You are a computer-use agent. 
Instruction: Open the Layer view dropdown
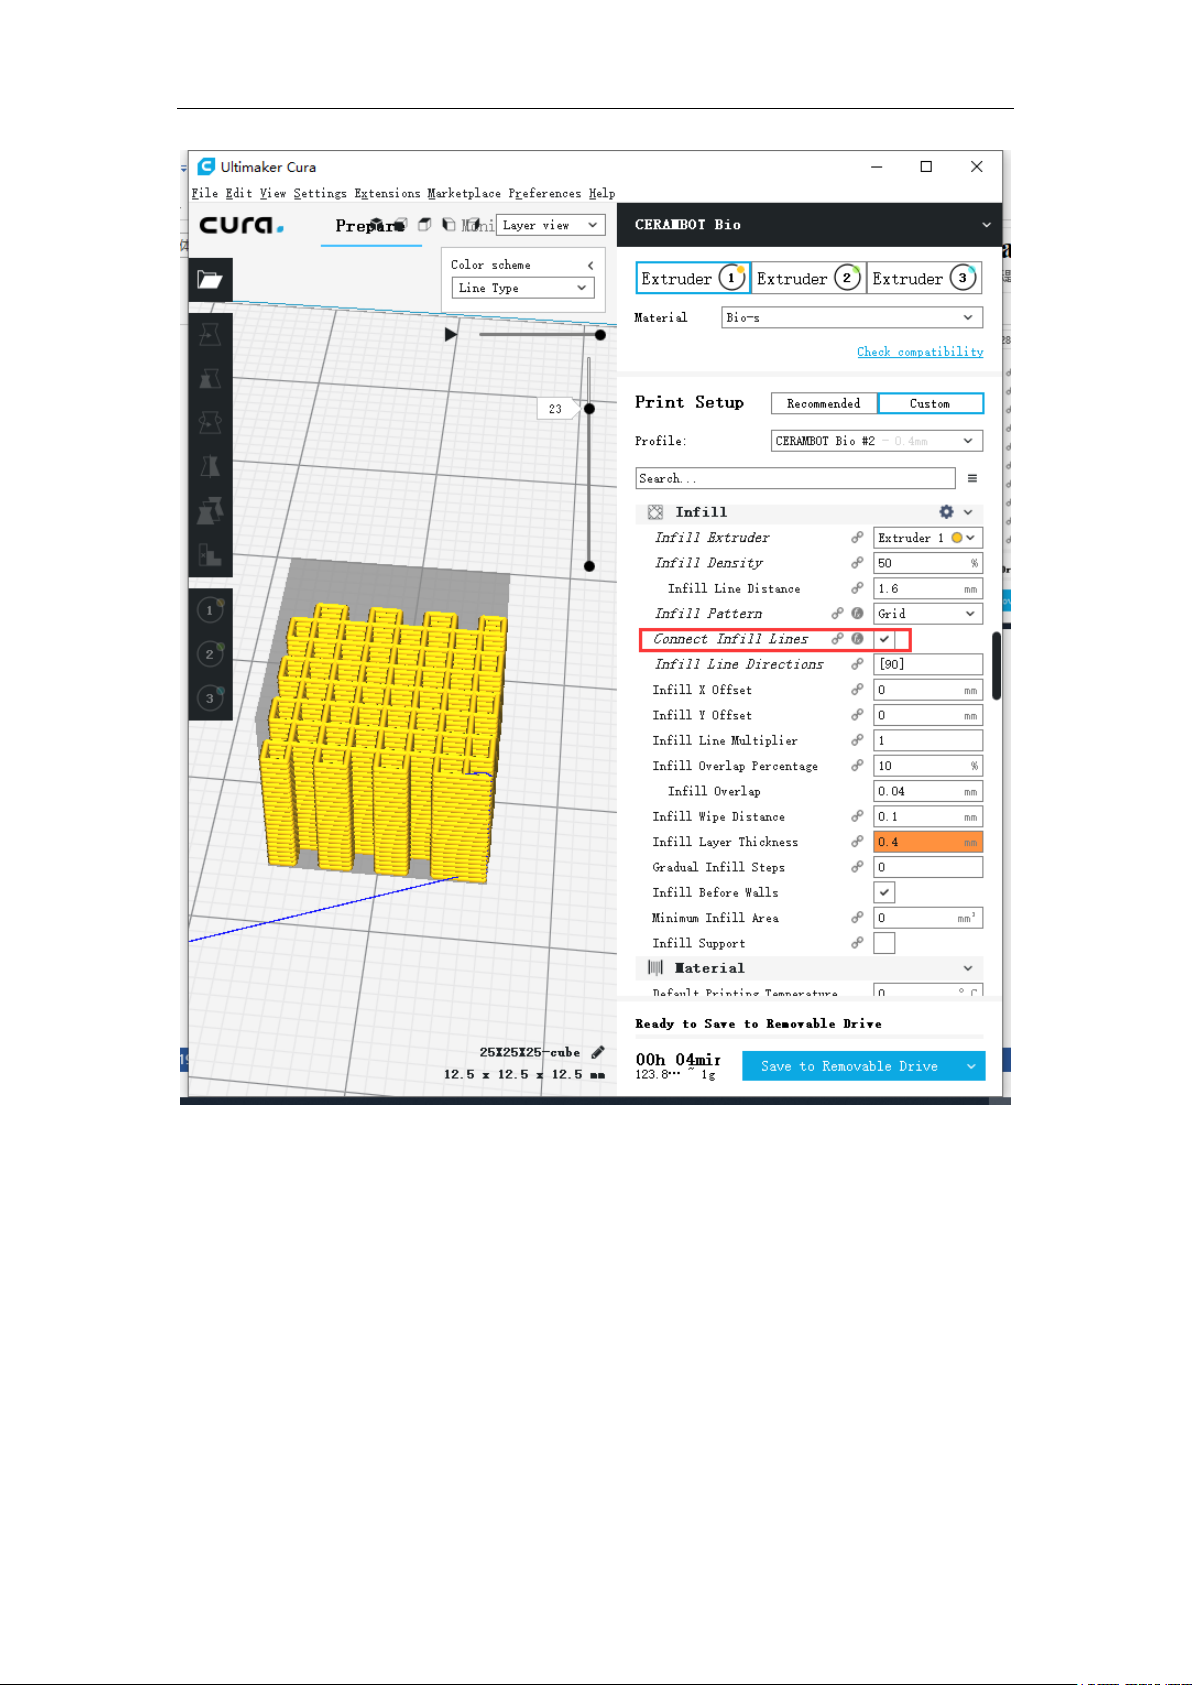click(551, 225)
